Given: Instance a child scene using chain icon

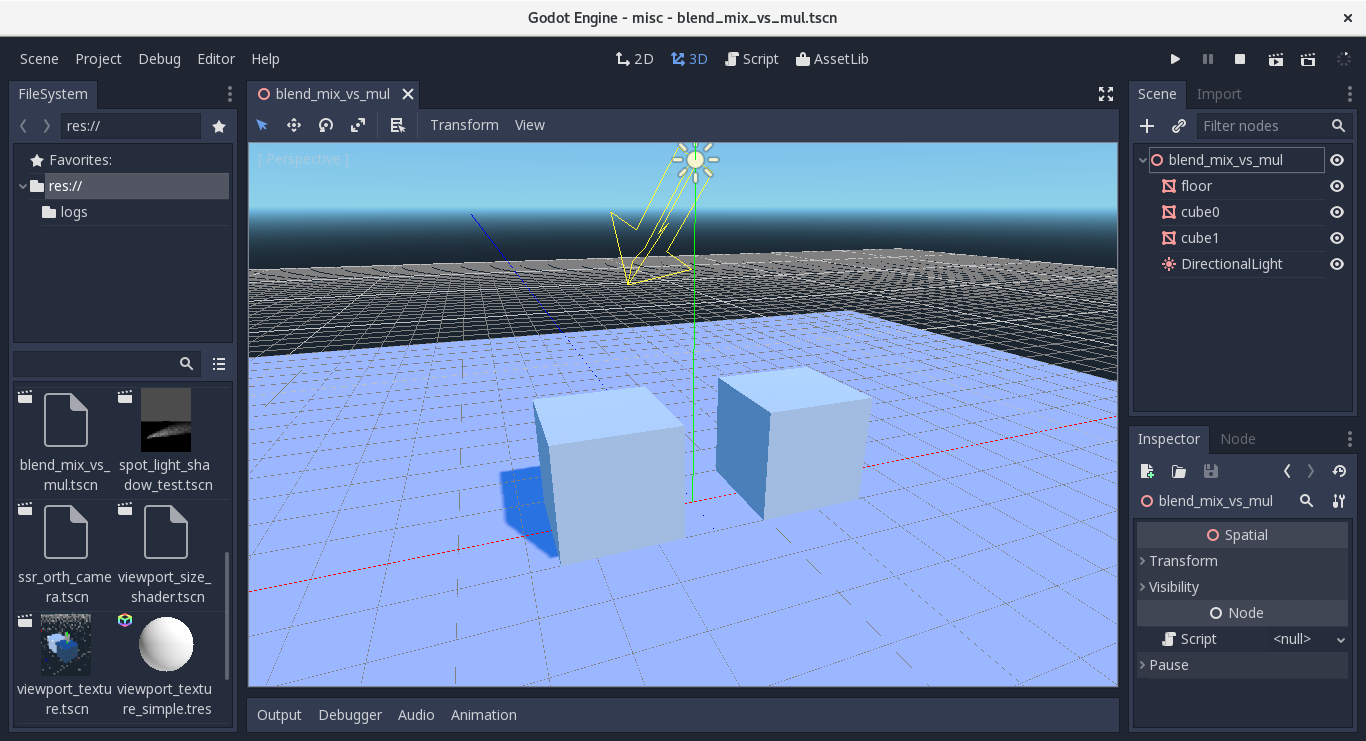Looking at the screenshot, I should coord(1179,126).
